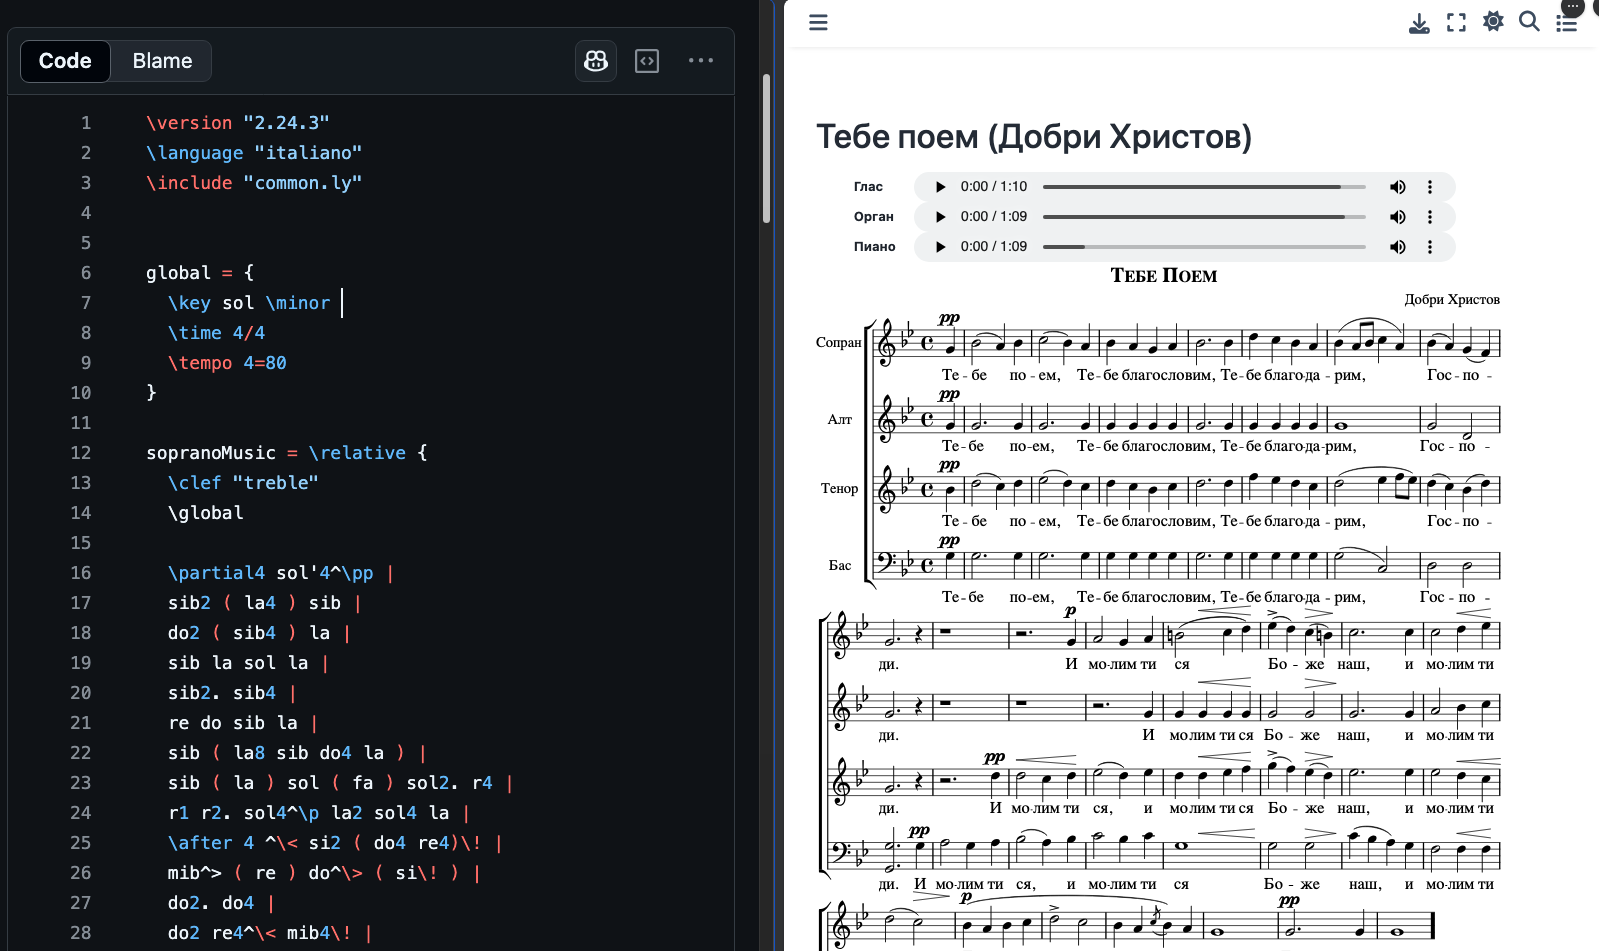Enter fullscreen mode with the expand icon
The image size is (1599, 951).
point(1456,22)
